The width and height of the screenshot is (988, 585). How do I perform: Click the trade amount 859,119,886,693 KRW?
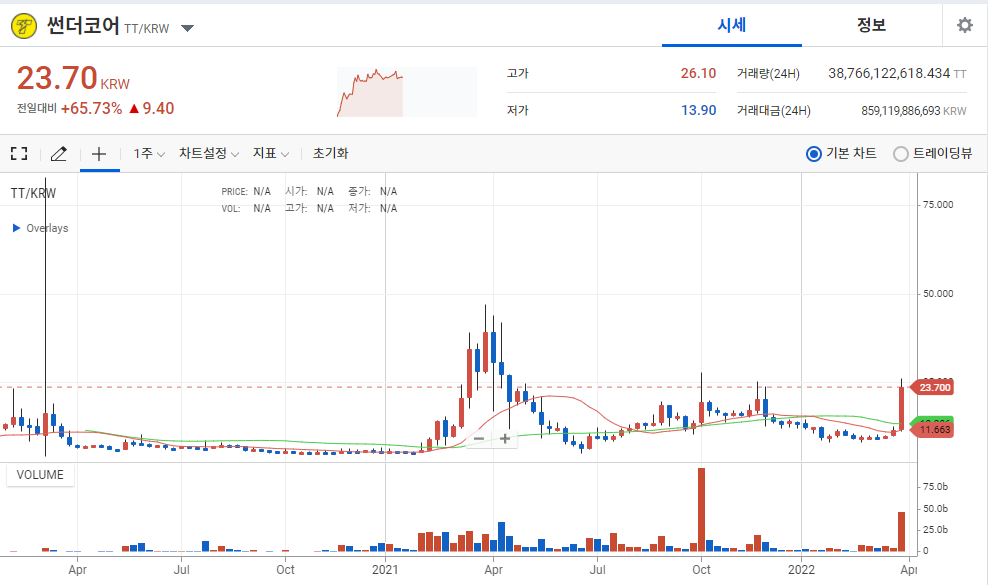point(914,111)
